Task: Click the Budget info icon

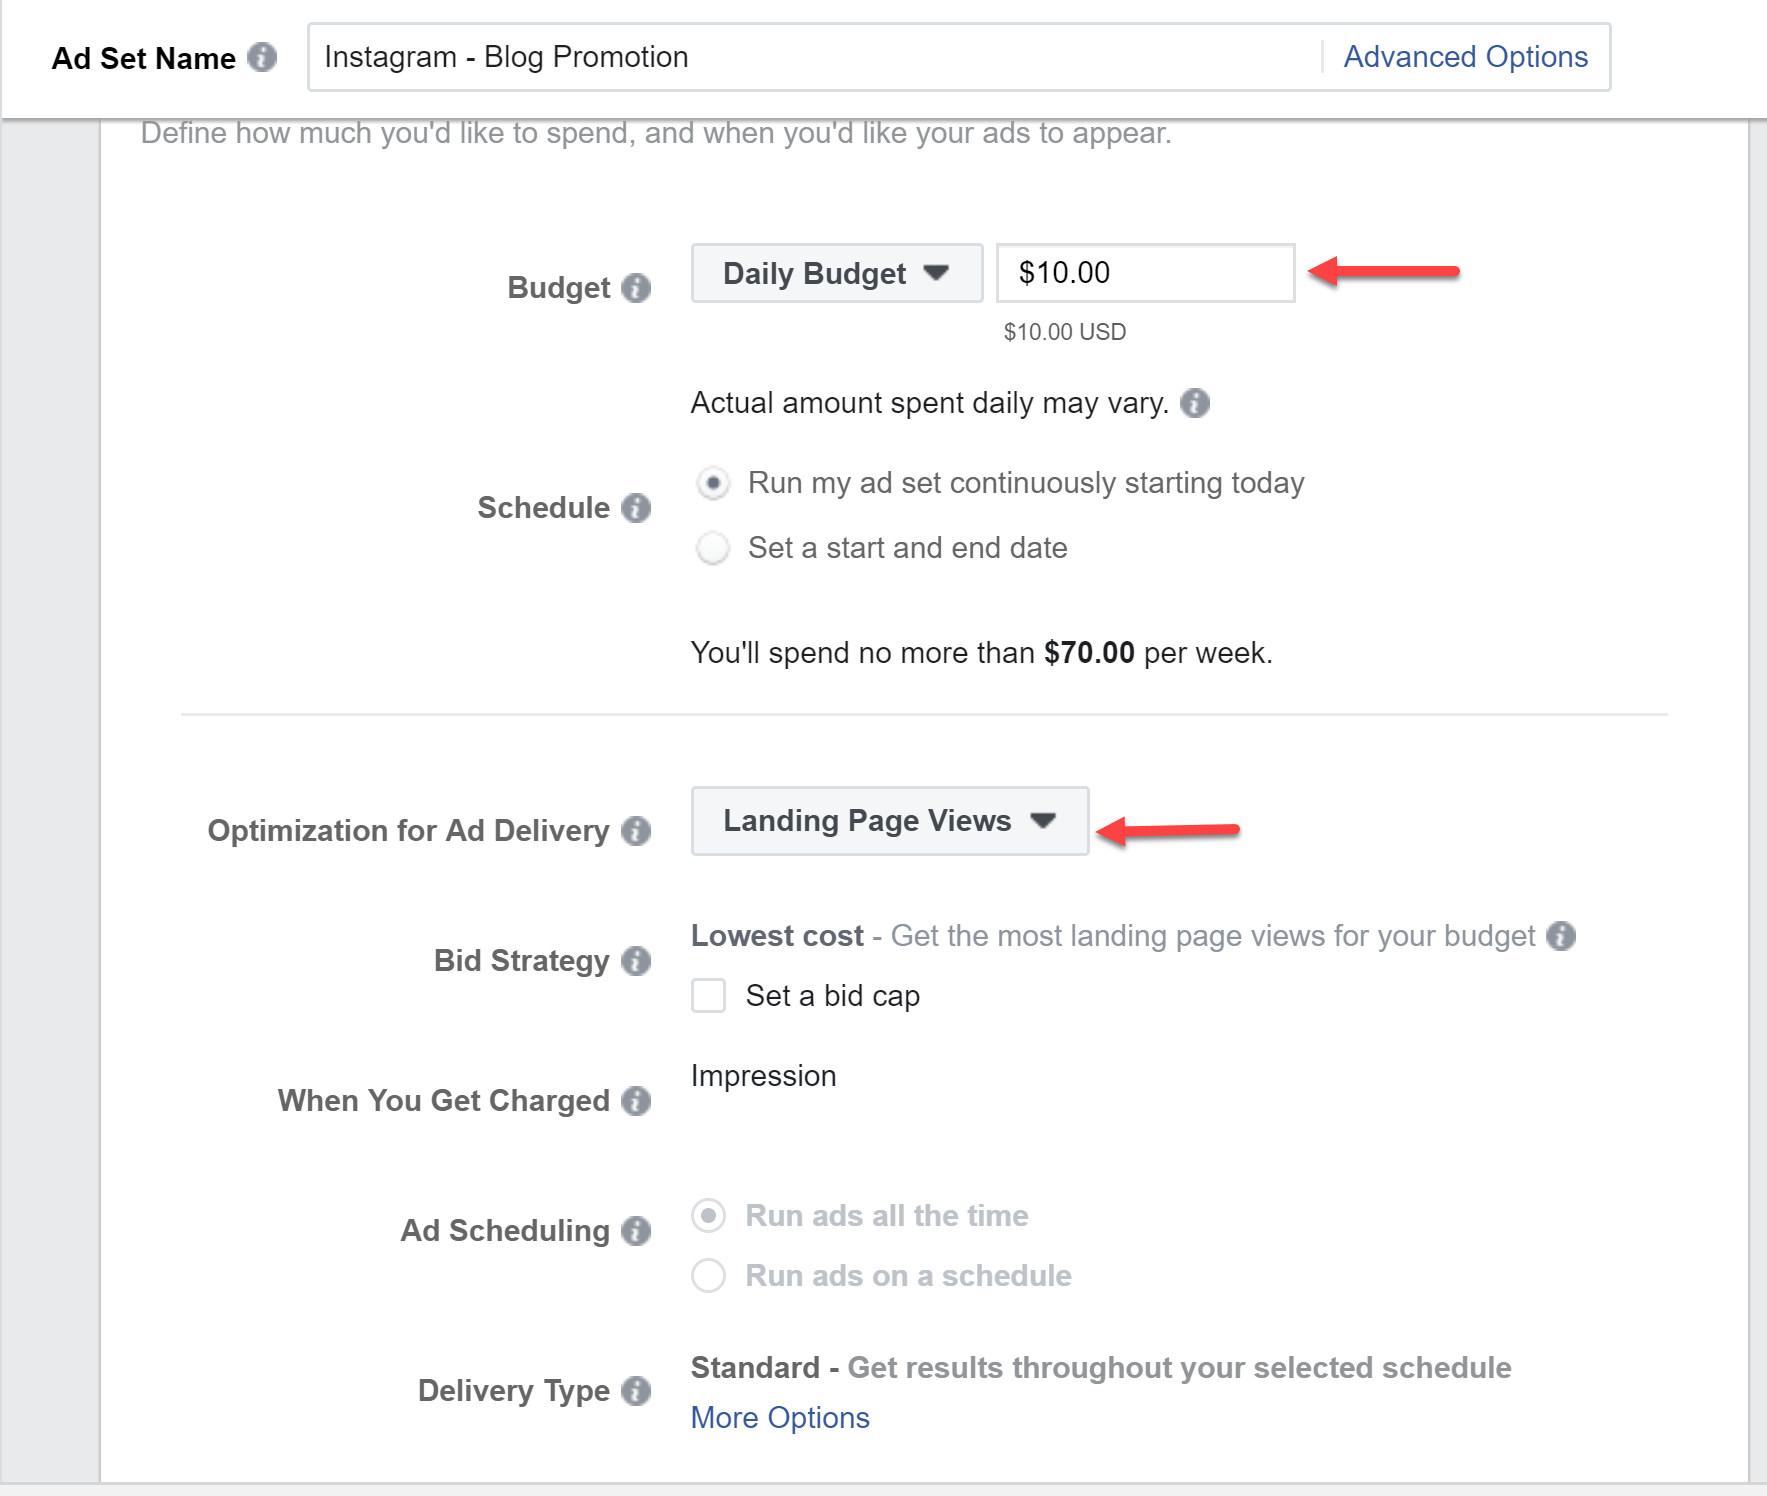Action: 636,288
